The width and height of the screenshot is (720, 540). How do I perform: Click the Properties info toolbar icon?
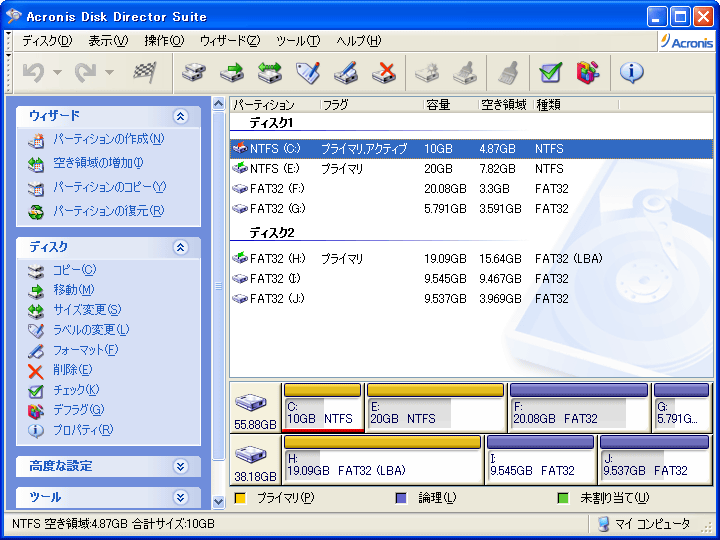(631, 72)
